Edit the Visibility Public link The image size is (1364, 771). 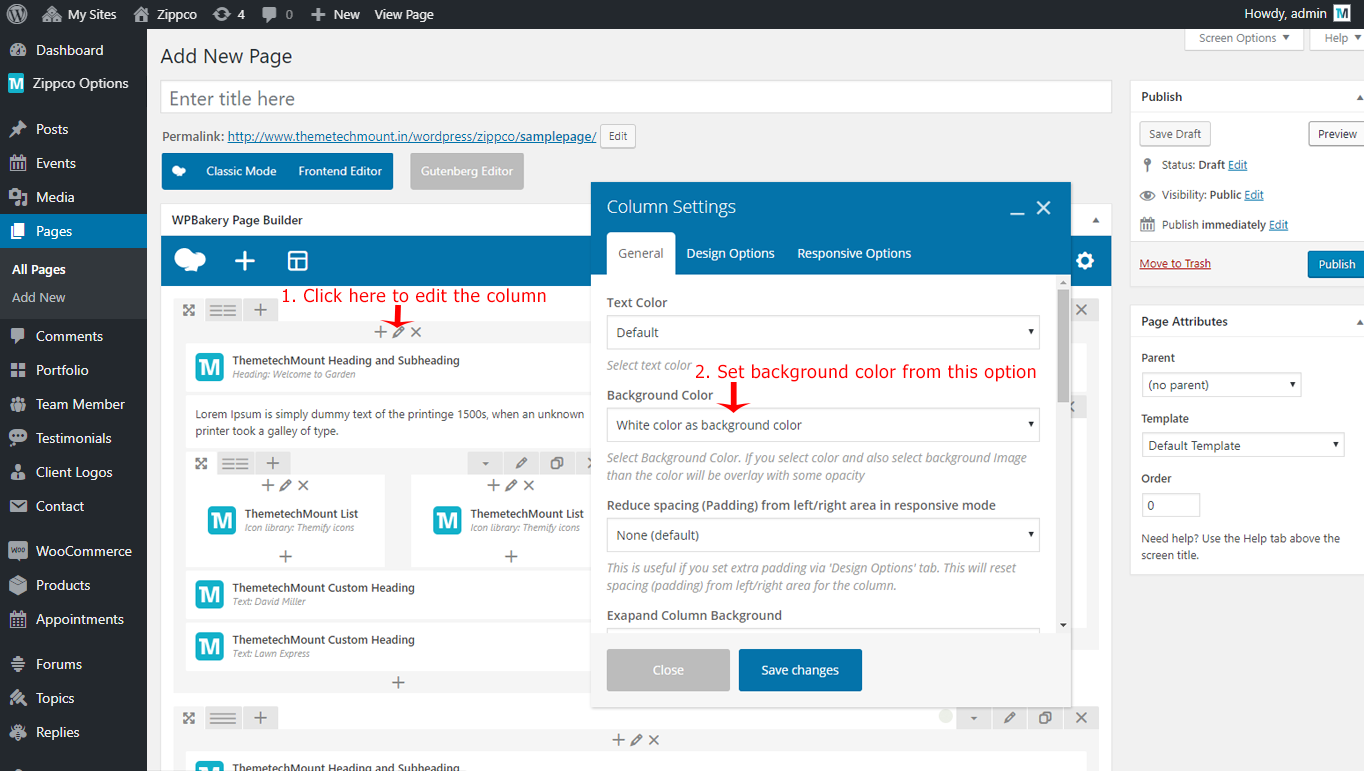point(1254,195)
